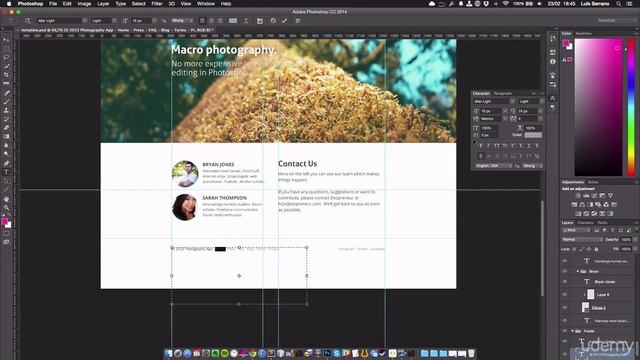Select the Move tool
640x360 pixels.
6,40
